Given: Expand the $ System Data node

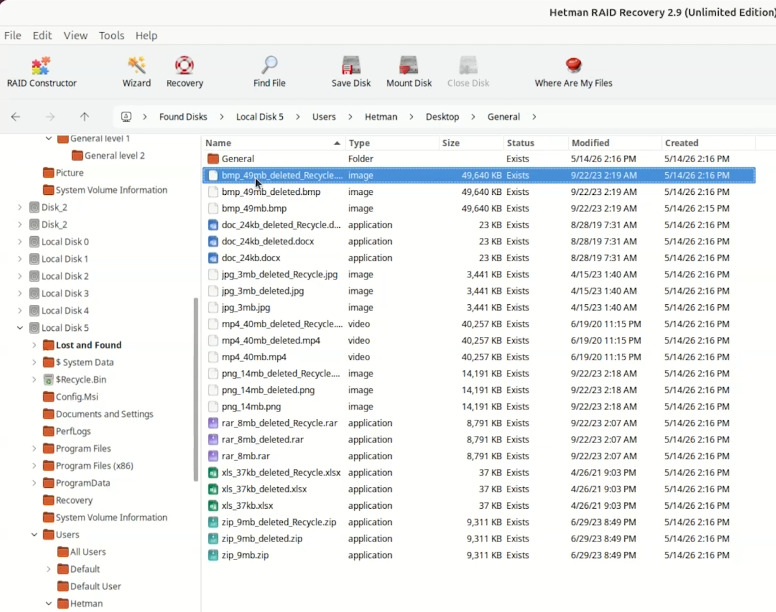Looking at the screenshot, I should coord(34,362).
